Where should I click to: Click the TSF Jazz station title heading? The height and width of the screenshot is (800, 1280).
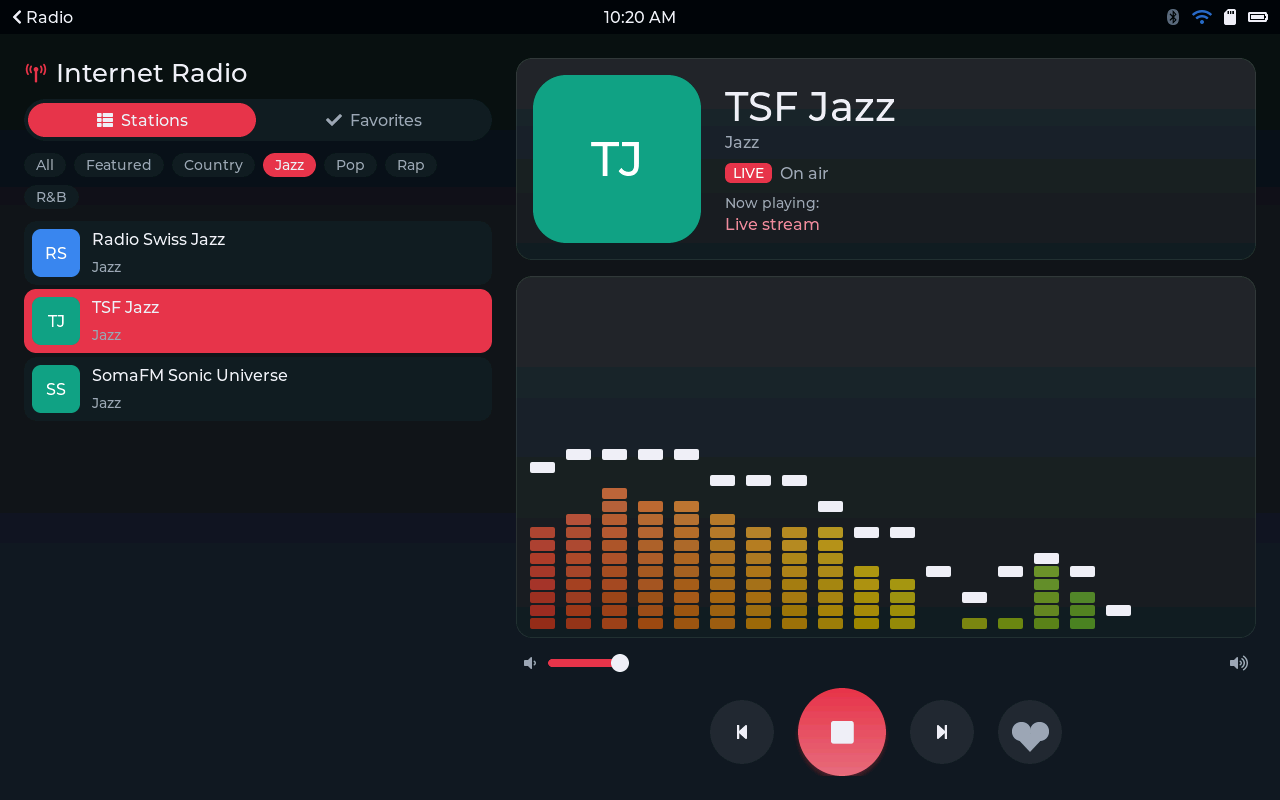point(810,107)
